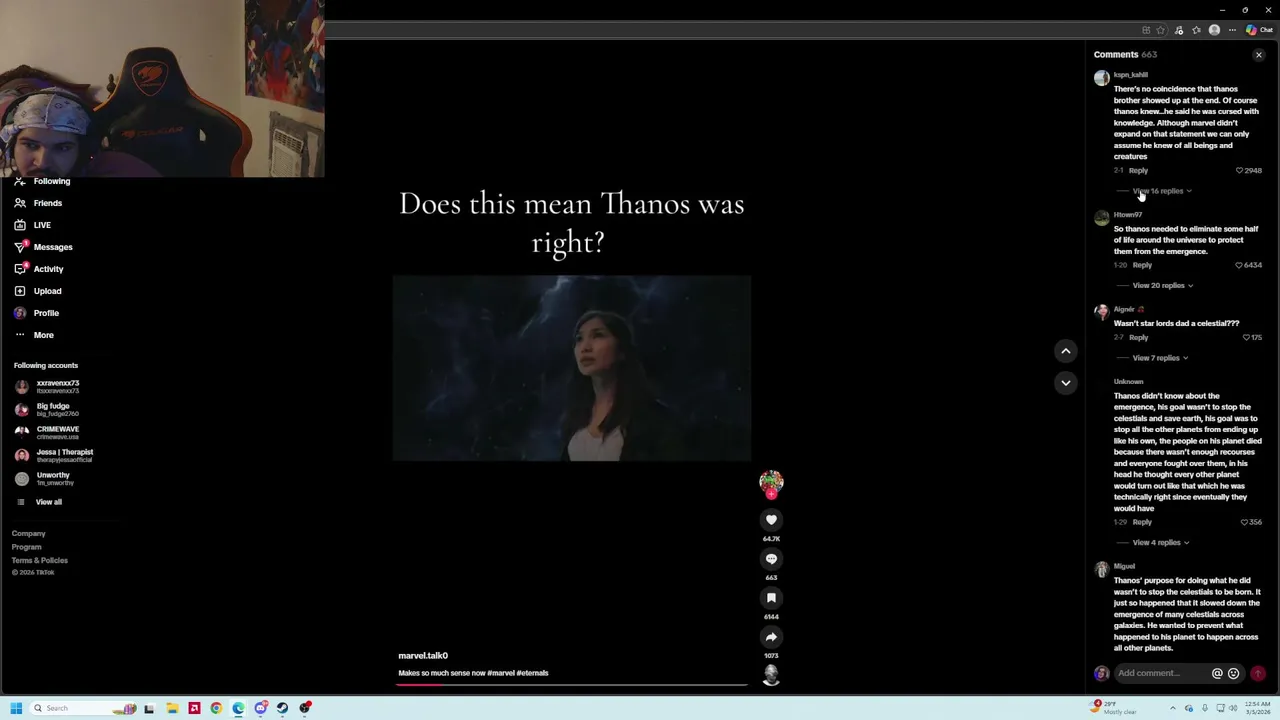The width and height of the screenshot is (1280, 720).
Task: Open marvel.talk0 creator name link
Action: (x=423, y=656)
